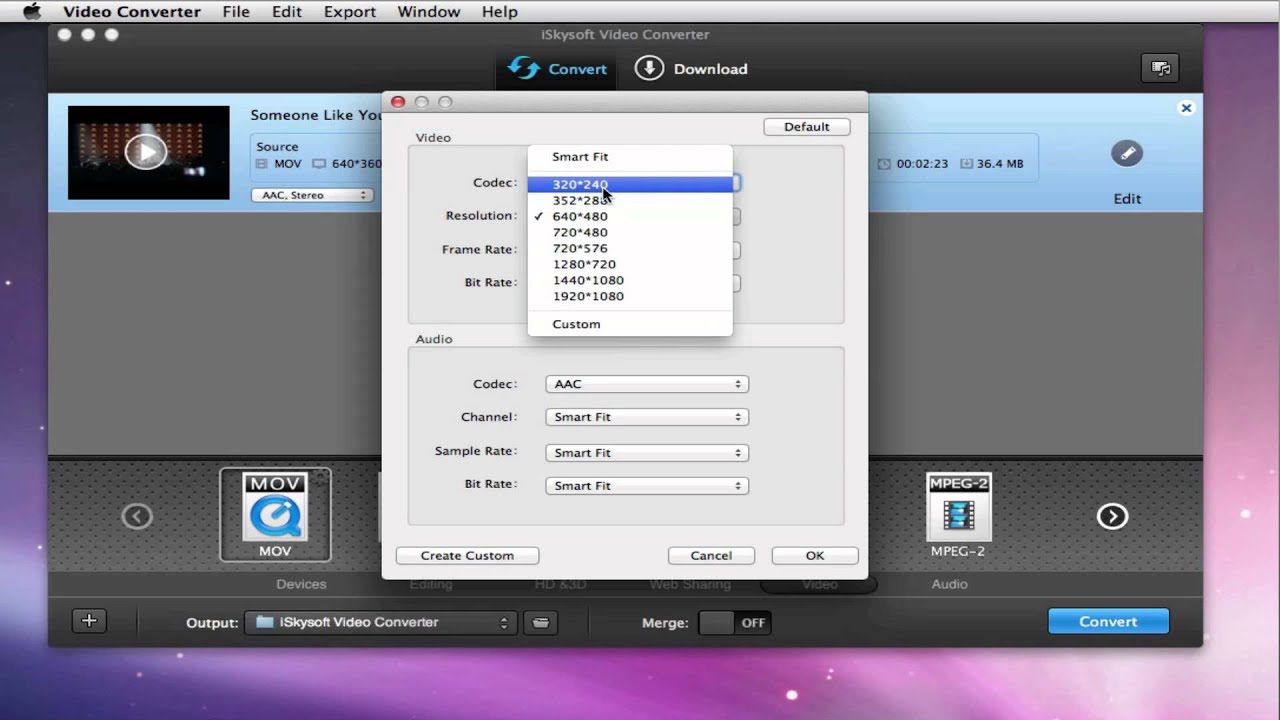Screen dimensions: 1280x720
Task: Open the Download tab
Action: point(691,68)
